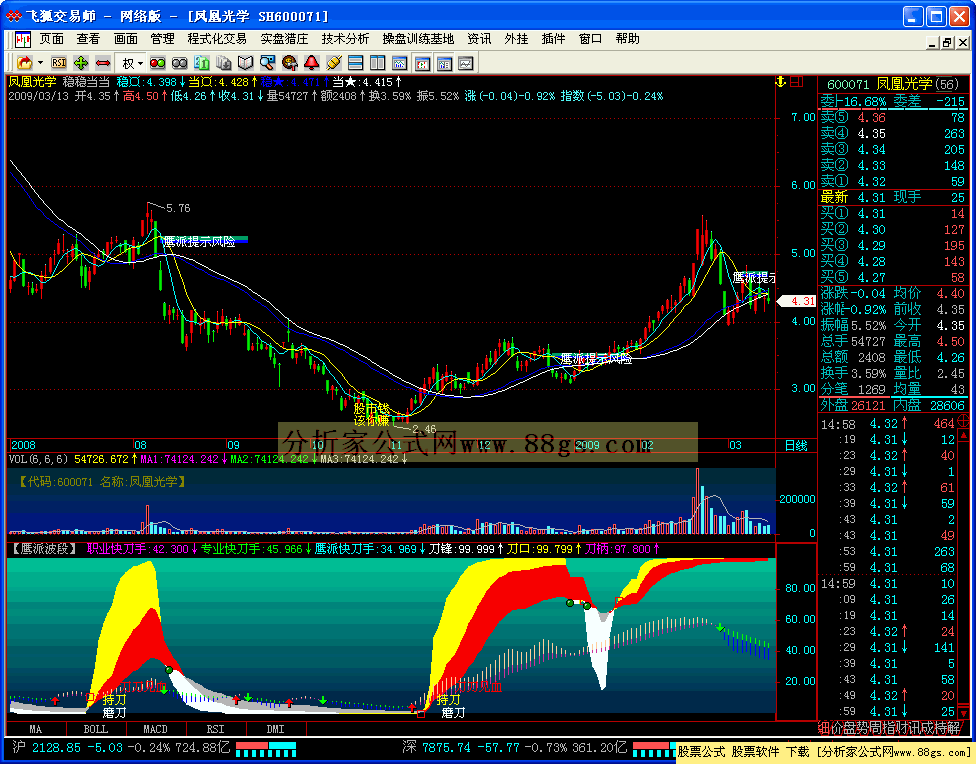
Task: Open the 查看 menu
Action: (x=88, y=39)
